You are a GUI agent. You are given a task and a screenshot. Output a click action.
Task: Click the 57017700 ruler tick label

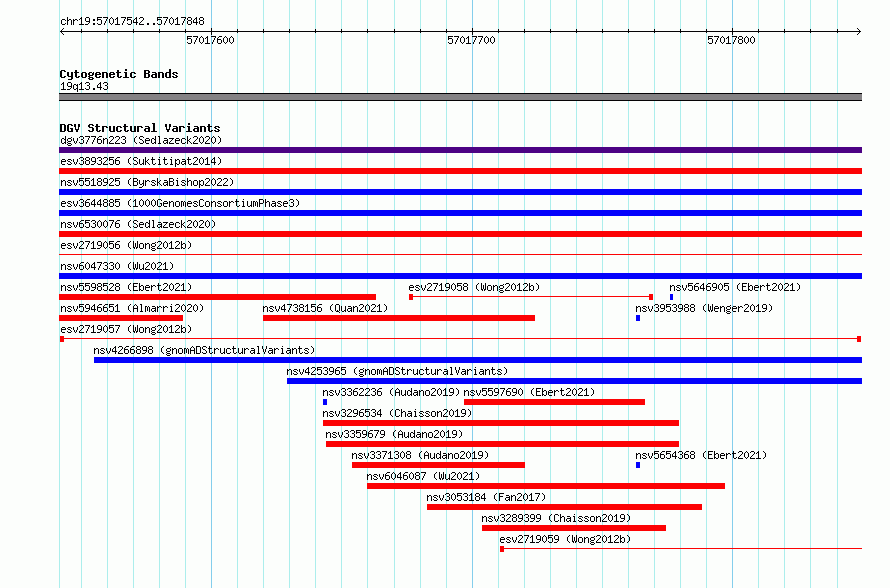[x=471, y=40]
